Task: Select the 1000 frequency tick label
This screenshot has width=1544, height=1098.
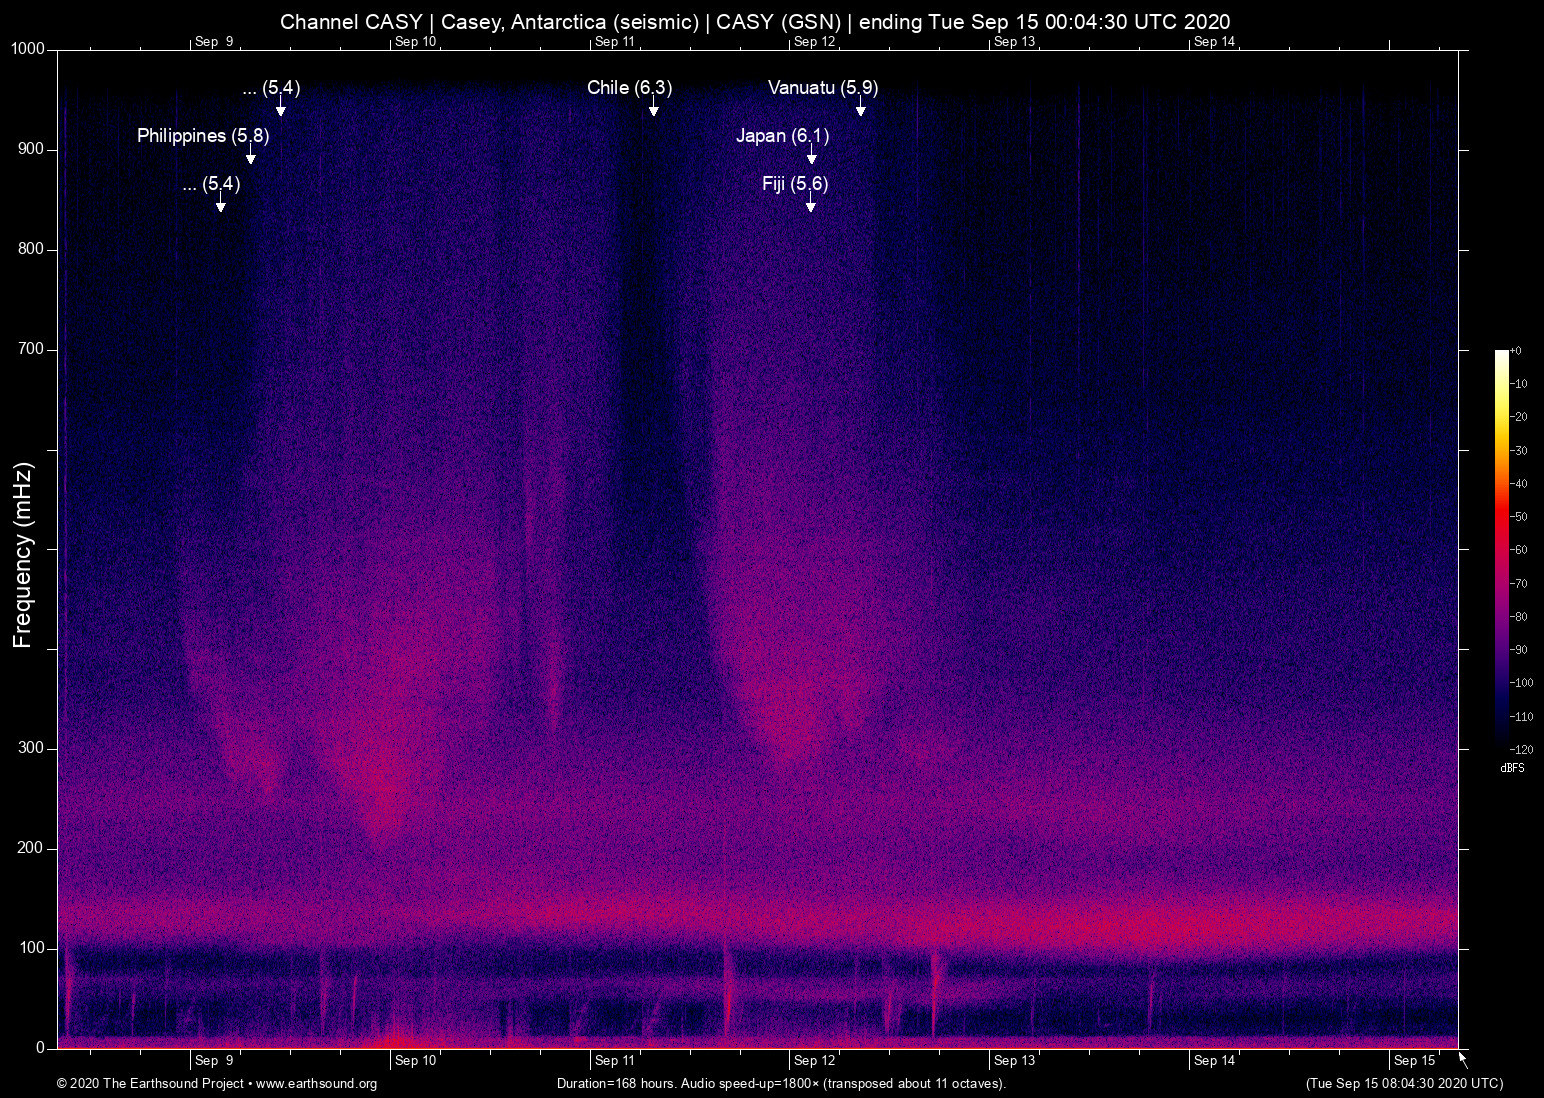Action: coord(27,47)
